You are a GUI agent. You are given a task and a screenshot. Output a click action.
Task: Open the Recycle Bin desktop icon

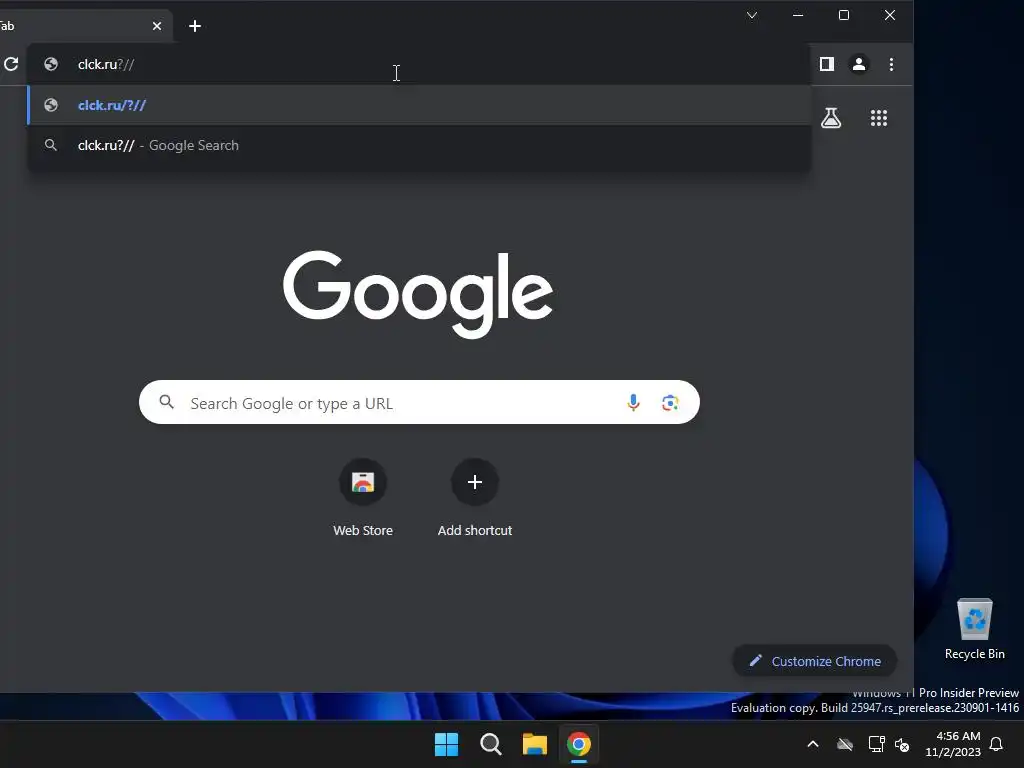point(974,630)
